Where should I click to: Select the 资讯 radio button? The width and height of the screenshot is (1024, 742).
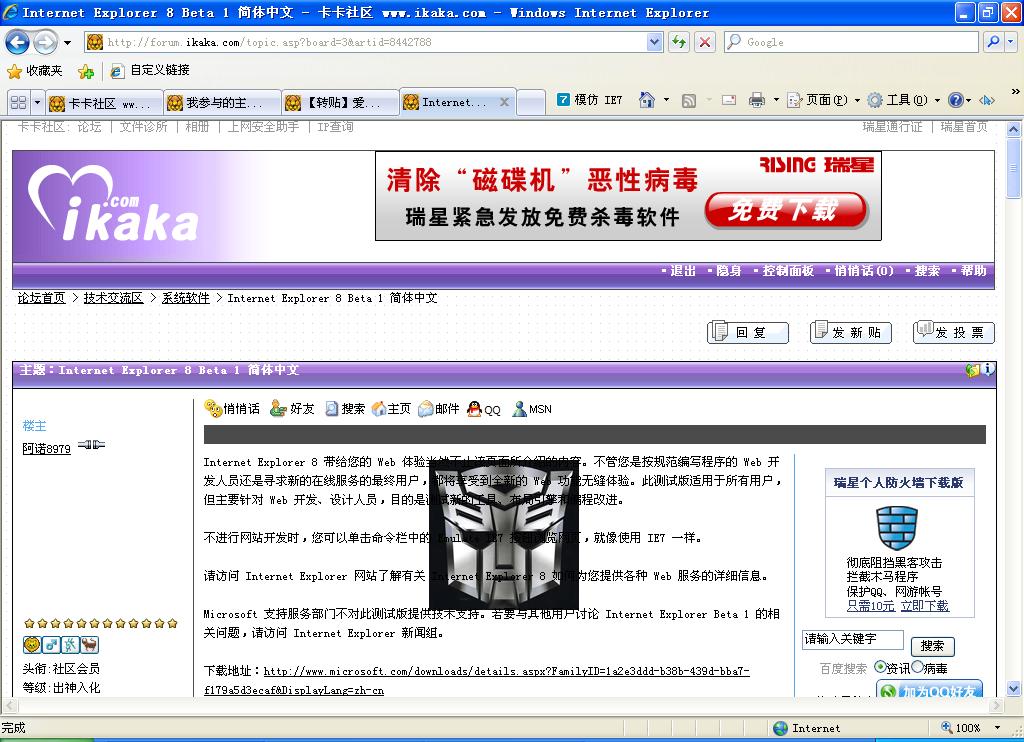pyautogui.click(x=880, y=667)
